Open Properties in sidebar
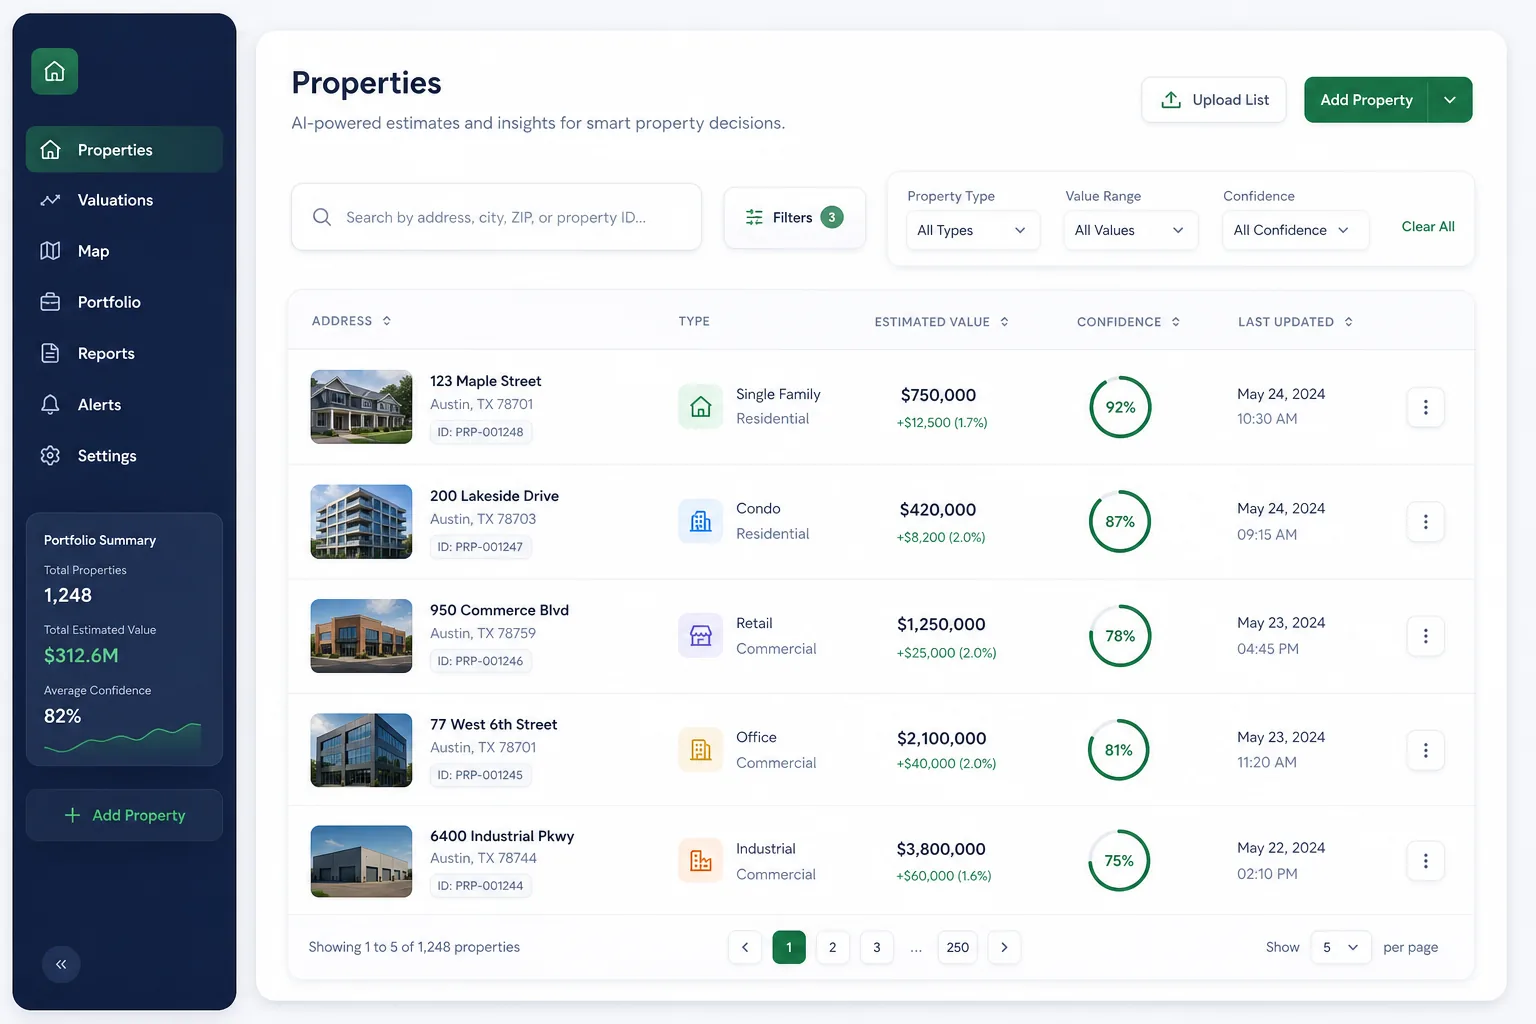Viewport: 1536px width, 1024px height. pos(124,150)
